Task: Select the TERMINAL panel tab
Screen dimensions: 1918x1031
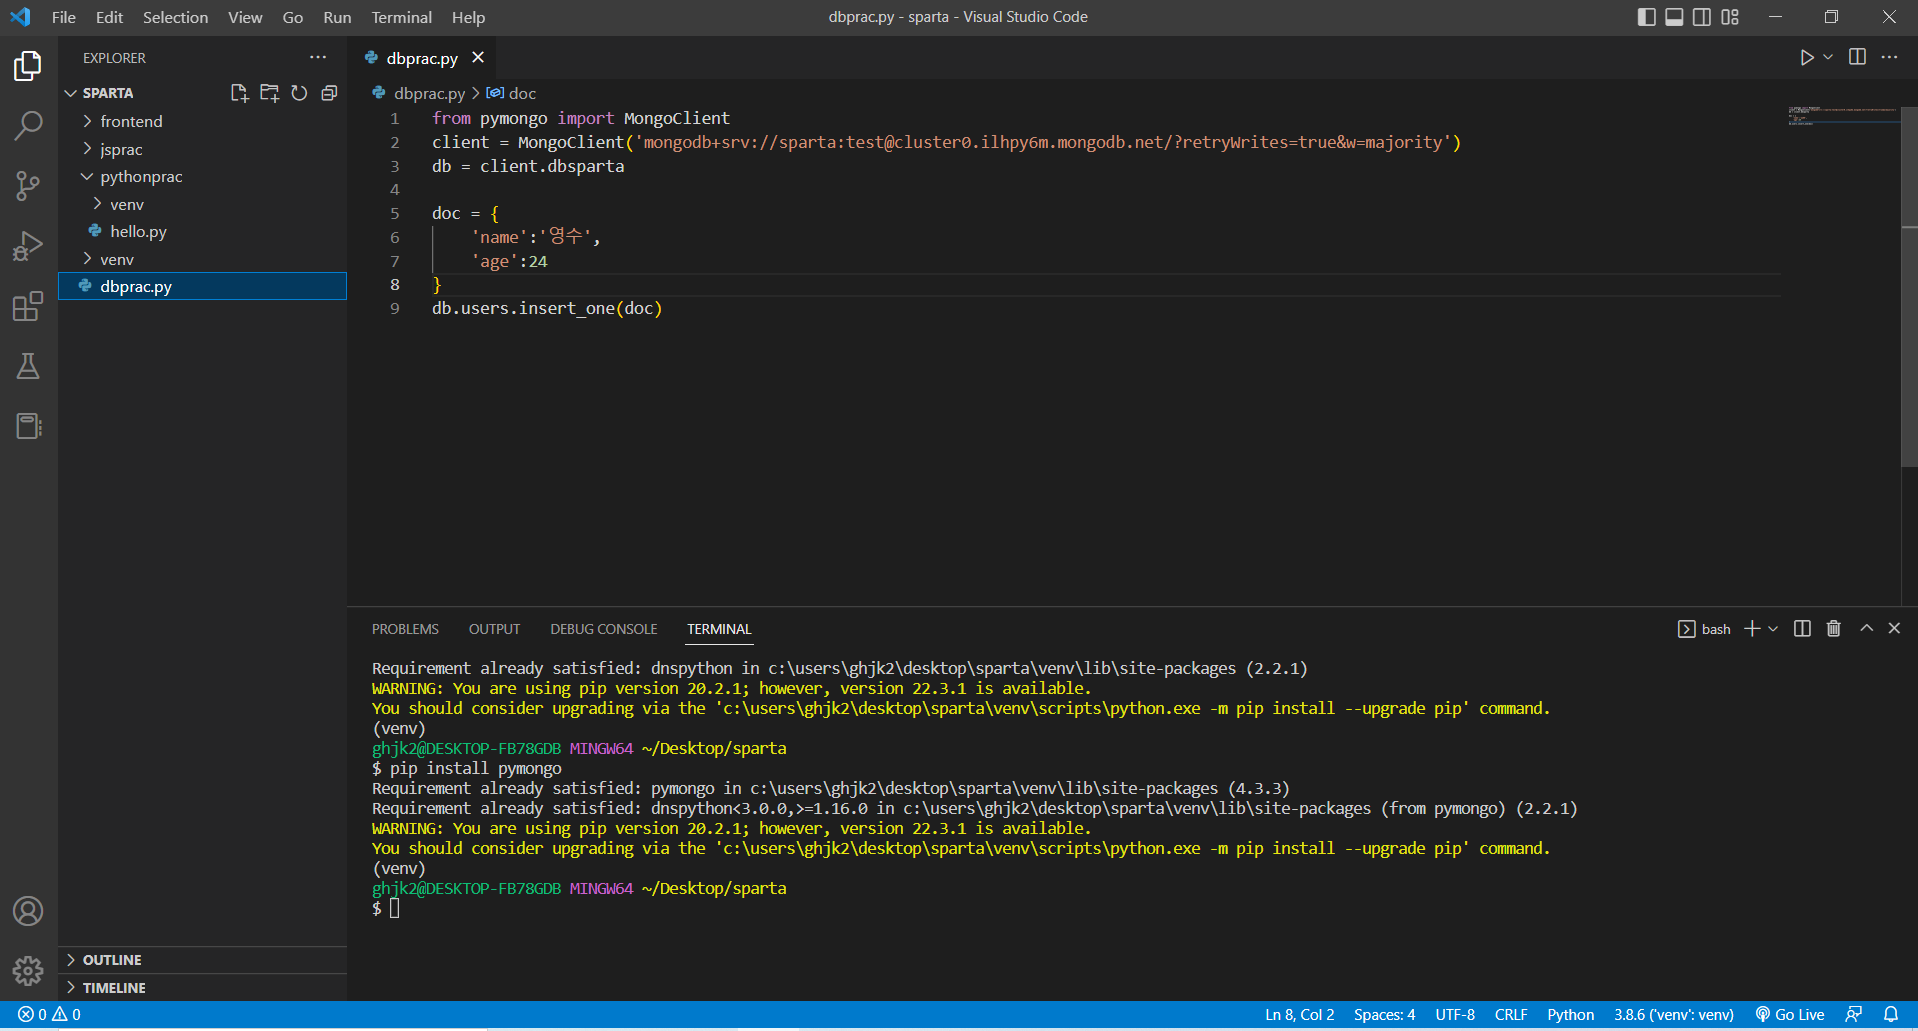Action: [x=719, y=629]
